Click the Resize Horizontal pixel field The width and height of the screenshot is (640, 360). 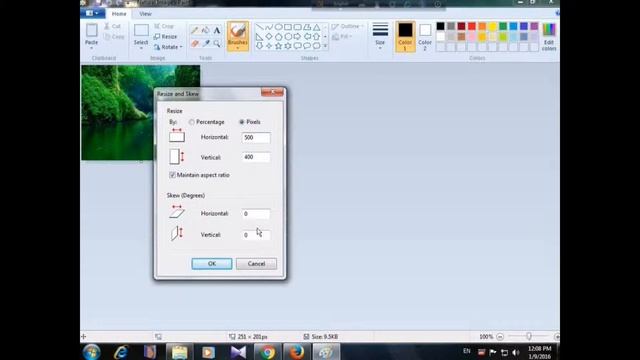[x=256, y=138]
